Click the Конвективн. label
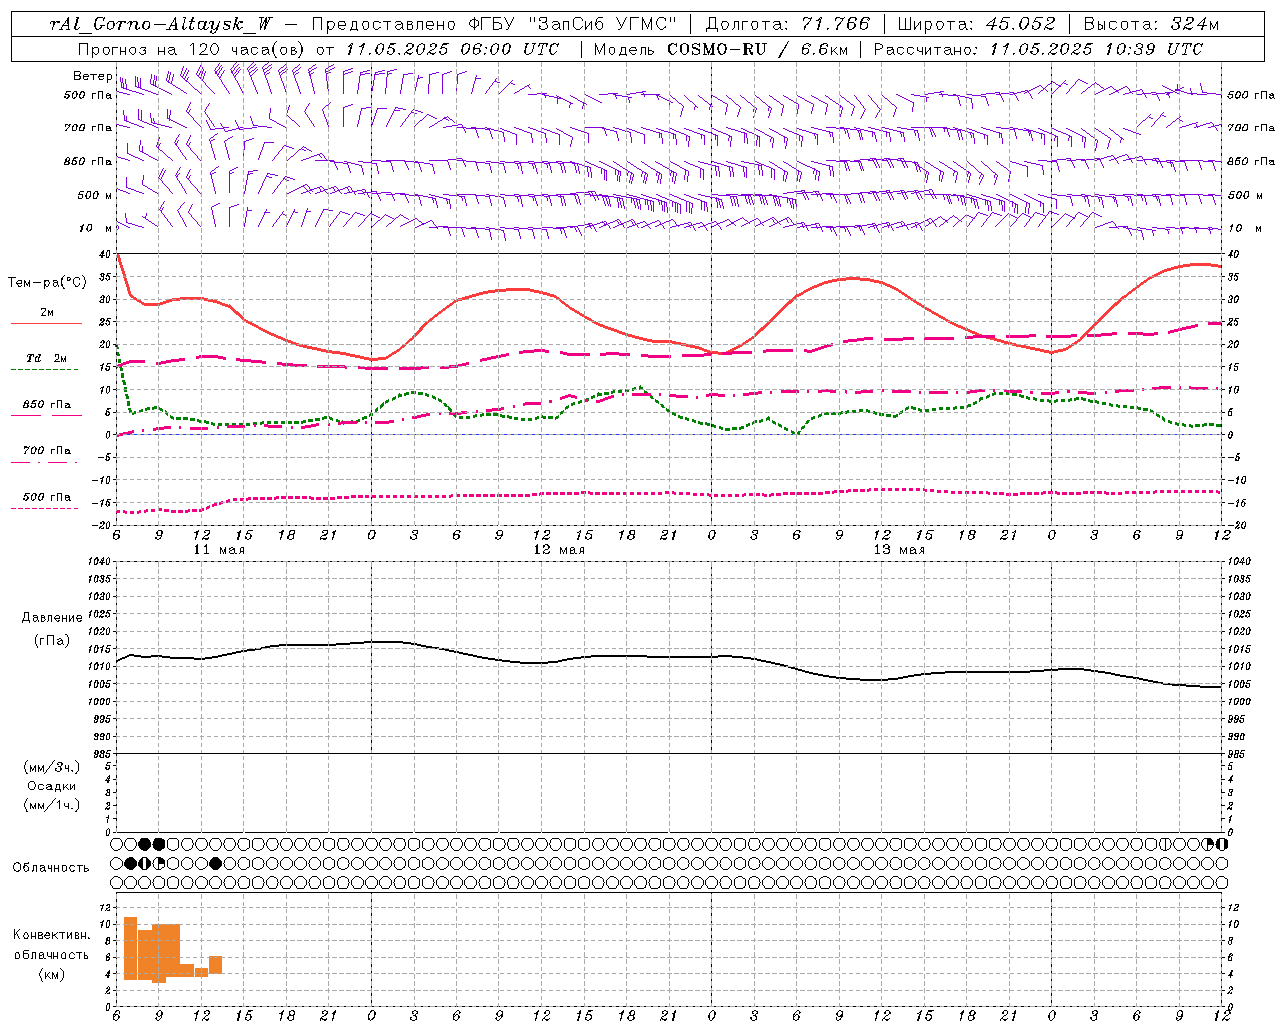 coord(52,935)
